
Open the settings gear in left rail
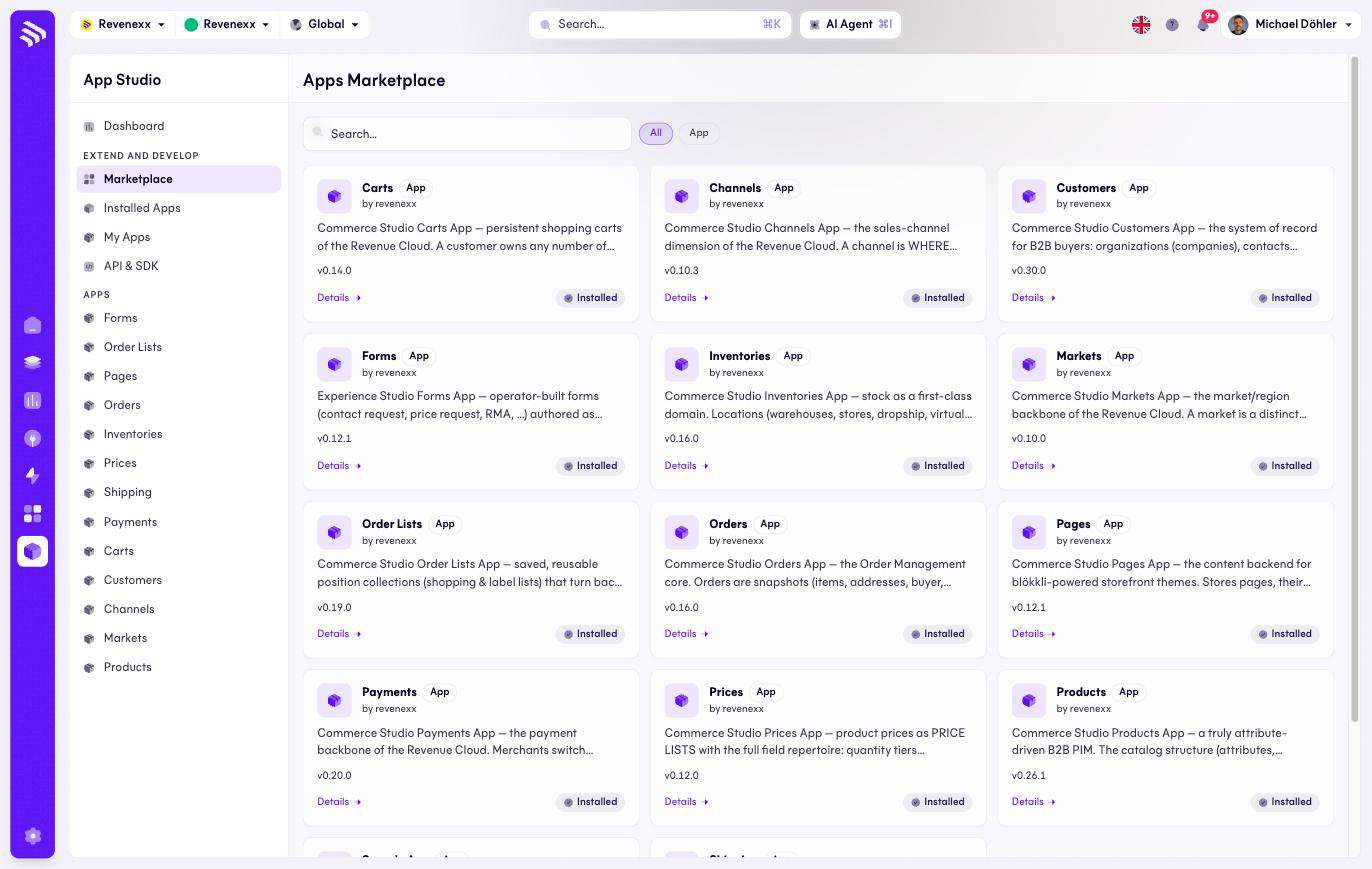point(32,836)
